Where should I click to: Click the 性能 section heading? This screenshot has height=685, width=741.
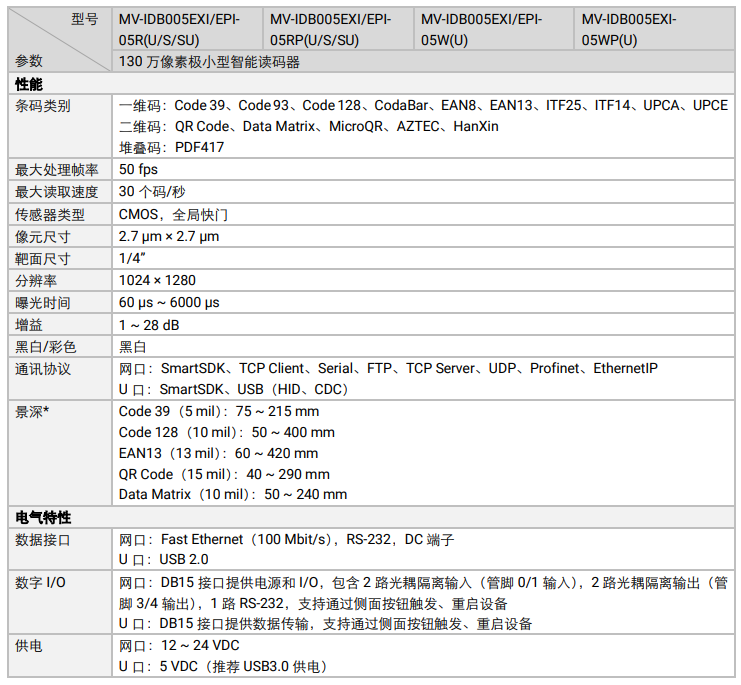29,84
